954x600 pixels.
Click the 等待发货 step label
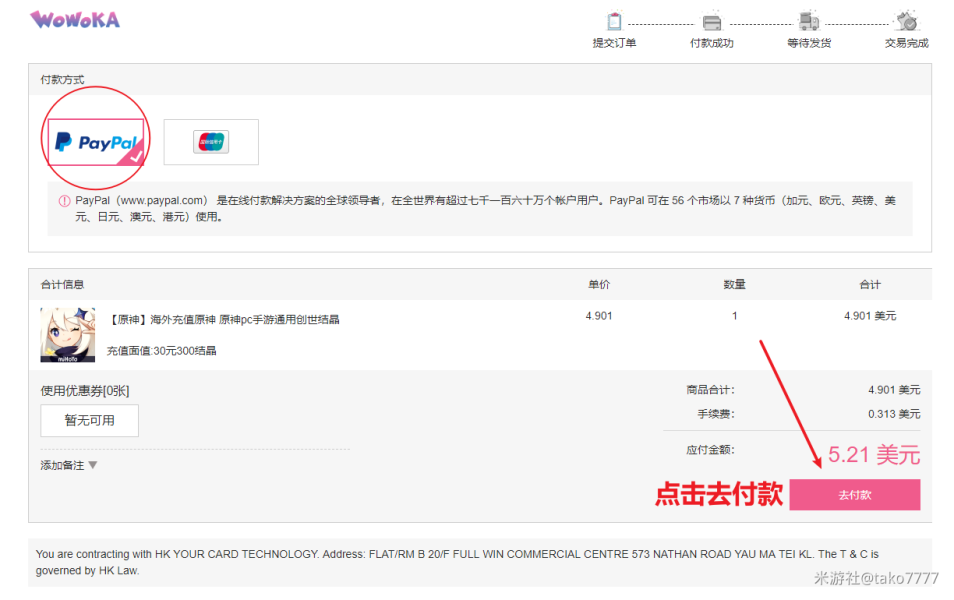click(x=809, y=43)
